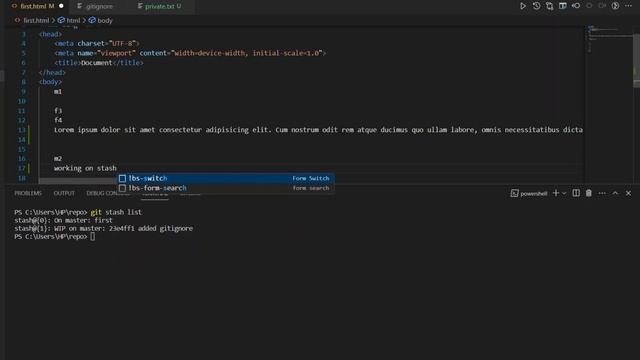Kill the terminal with the trash icon
640x360 pixels.
tap(589, 193)
